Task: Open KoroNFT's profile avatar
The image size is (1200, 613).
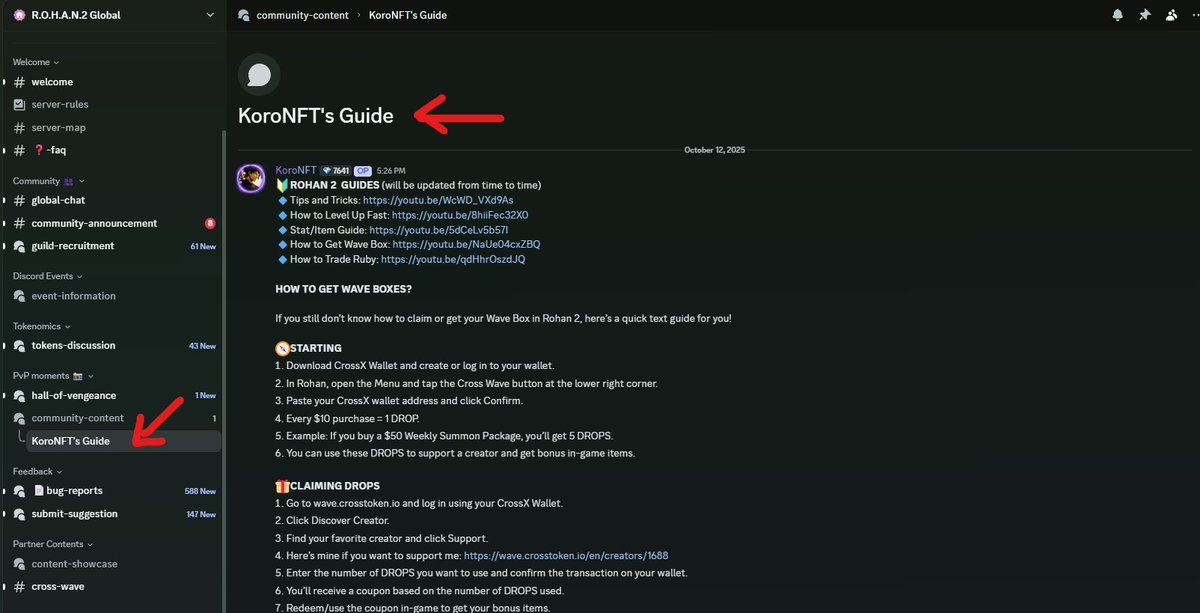Action: coord(250,179)
